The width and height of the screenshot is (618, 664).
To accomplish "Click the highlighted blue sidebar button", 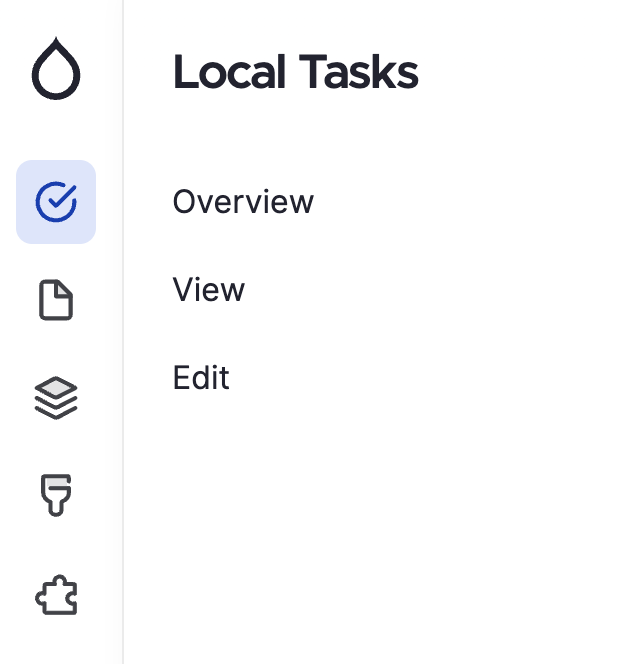I will tap(56, 202).
